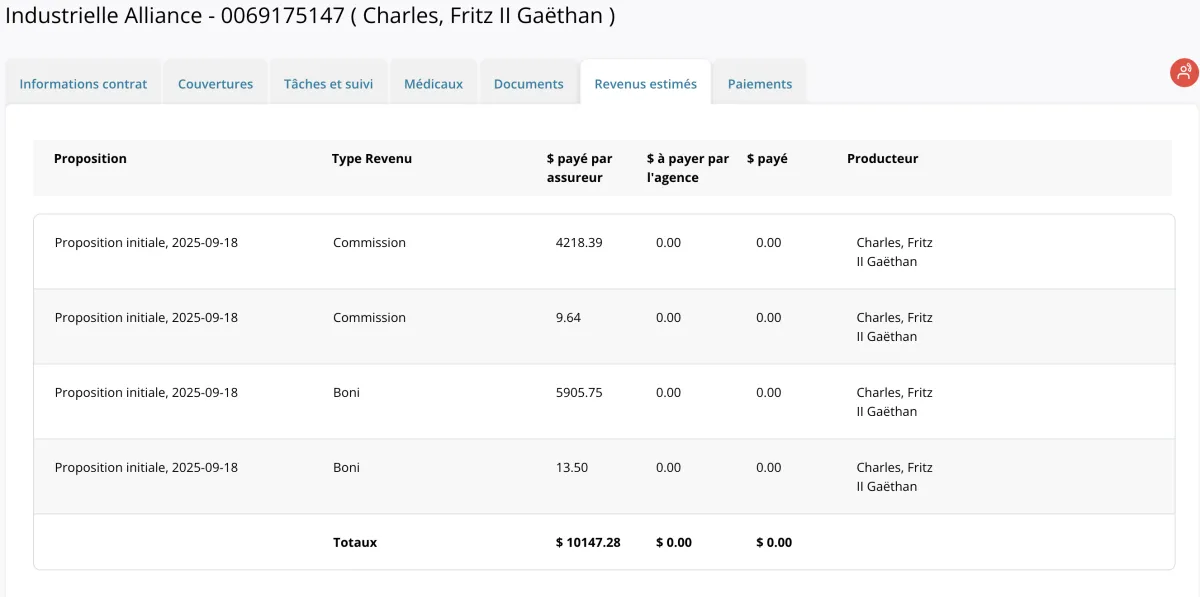
Task: Click the Producteur column header
Action: (x=882, y=159)
